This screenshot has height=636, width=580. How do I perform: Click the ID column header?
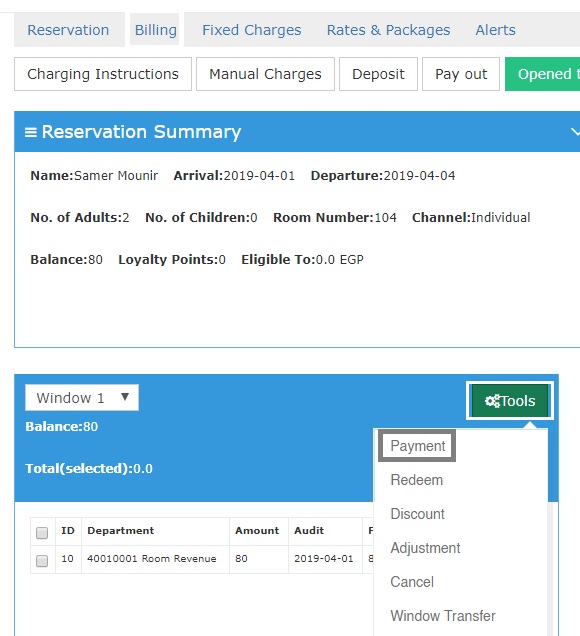[x=68, y=531]
